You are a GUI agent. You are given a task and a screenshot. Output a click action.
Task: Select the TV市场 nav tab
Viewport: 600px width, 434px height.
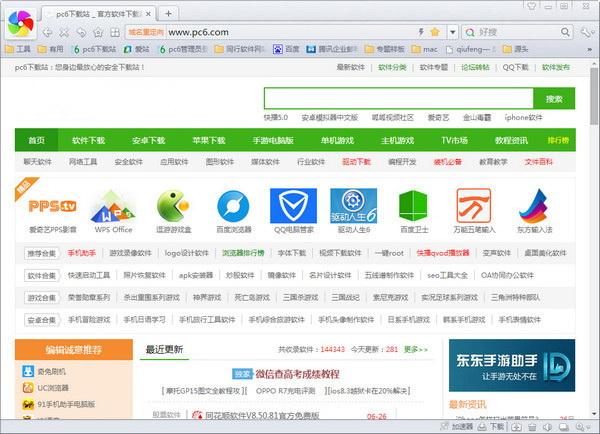tap(455, 140)
